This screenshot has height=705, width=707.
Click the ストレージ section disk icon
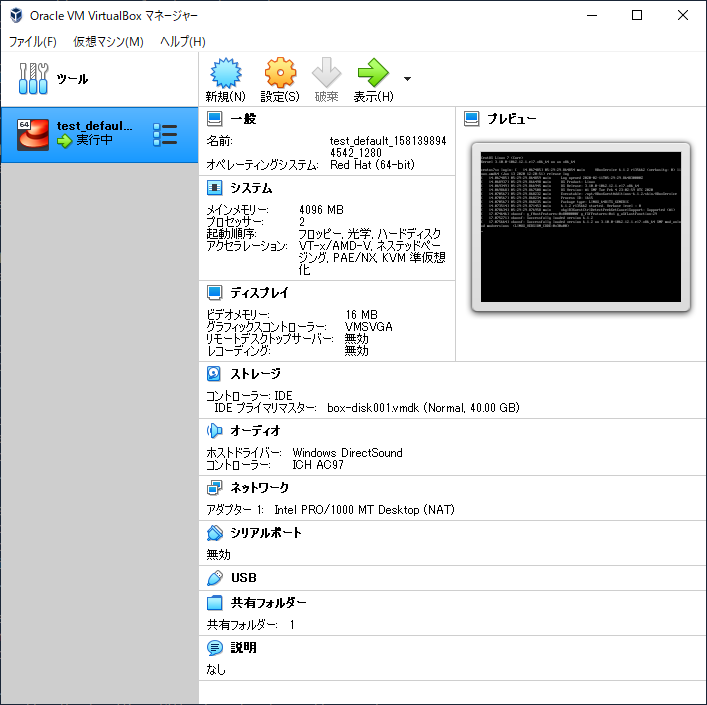[x=214, y=373]
